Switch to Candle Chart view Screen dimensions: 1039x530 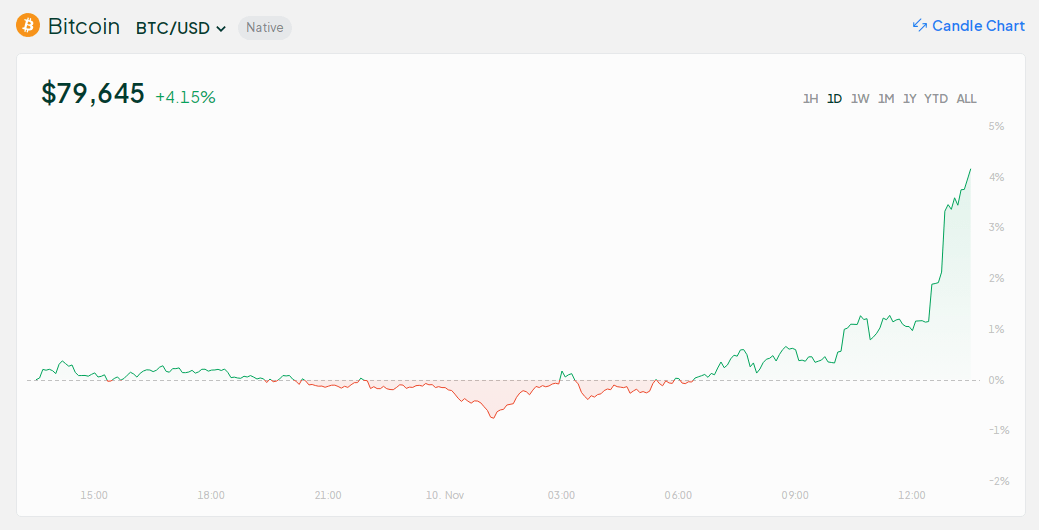point(977,26)
